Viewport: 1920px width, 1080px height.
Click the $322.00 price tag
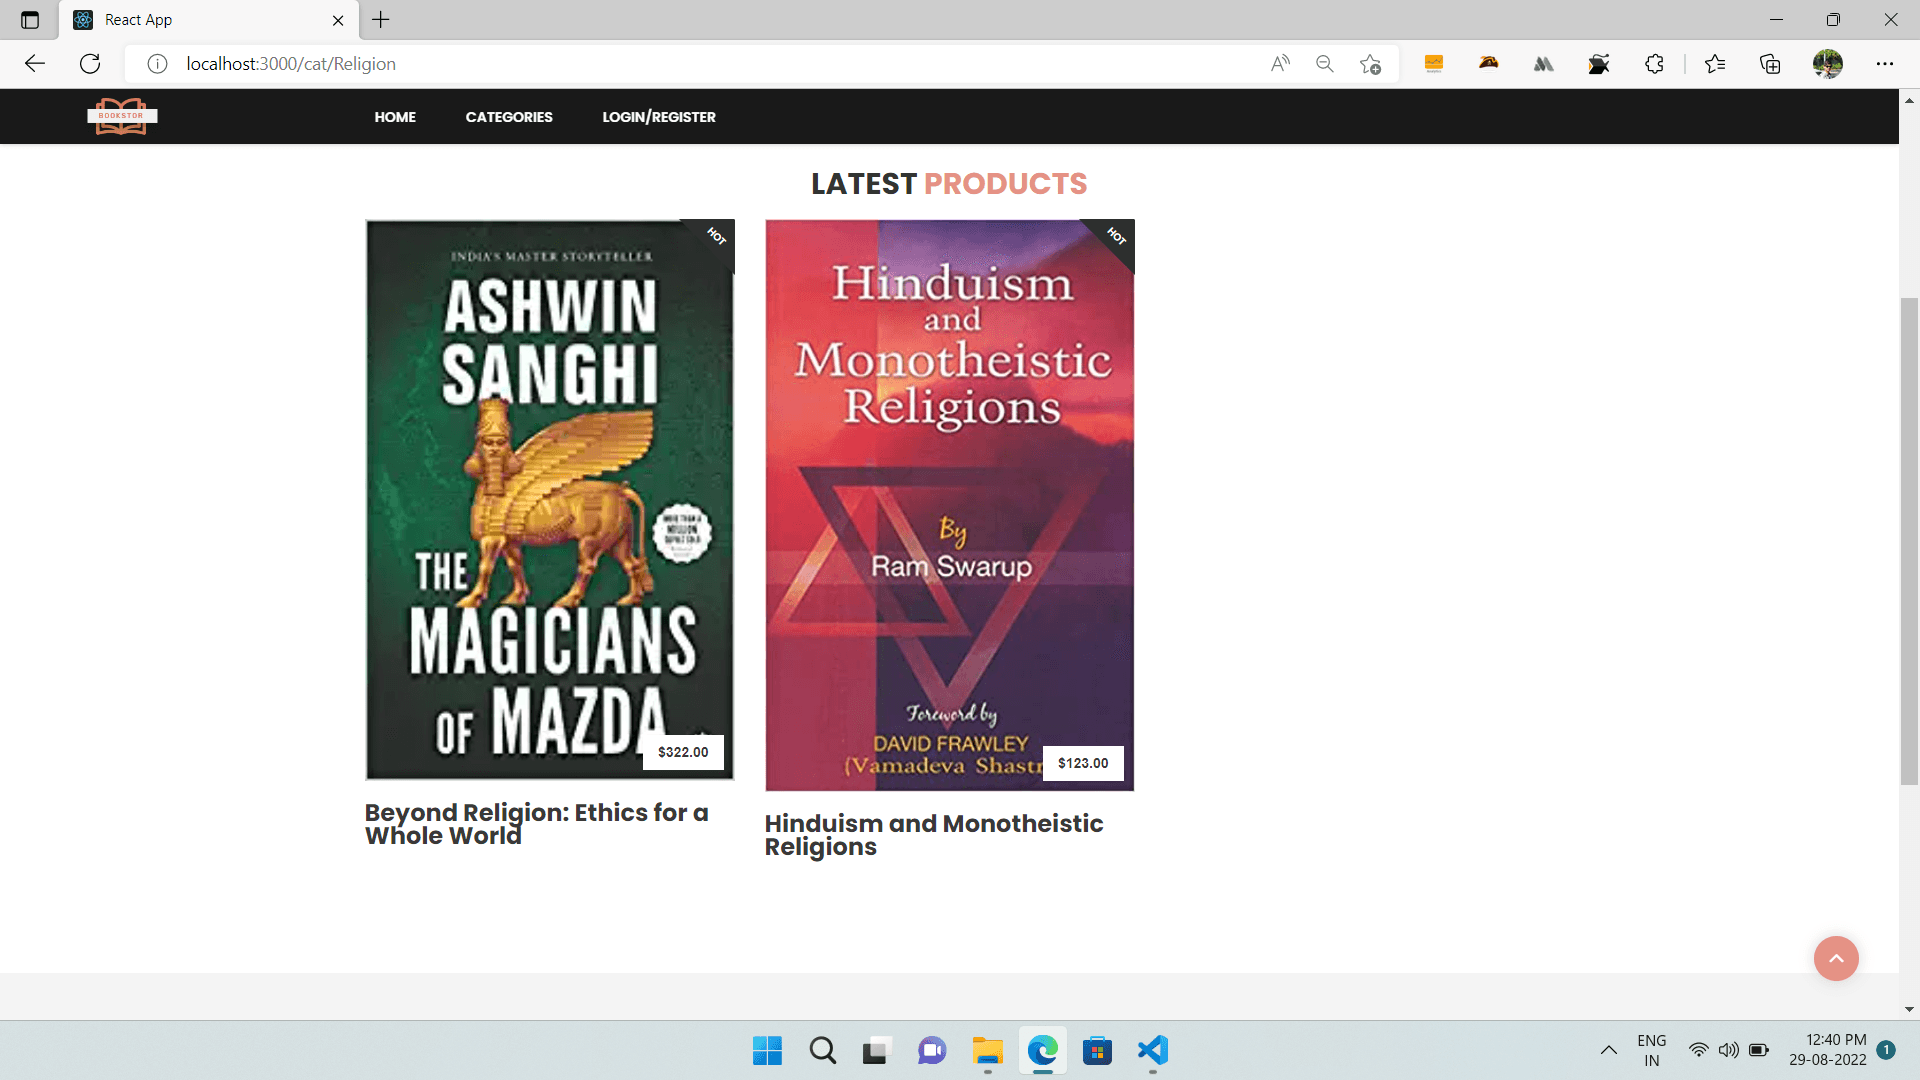tap(683, 752)
